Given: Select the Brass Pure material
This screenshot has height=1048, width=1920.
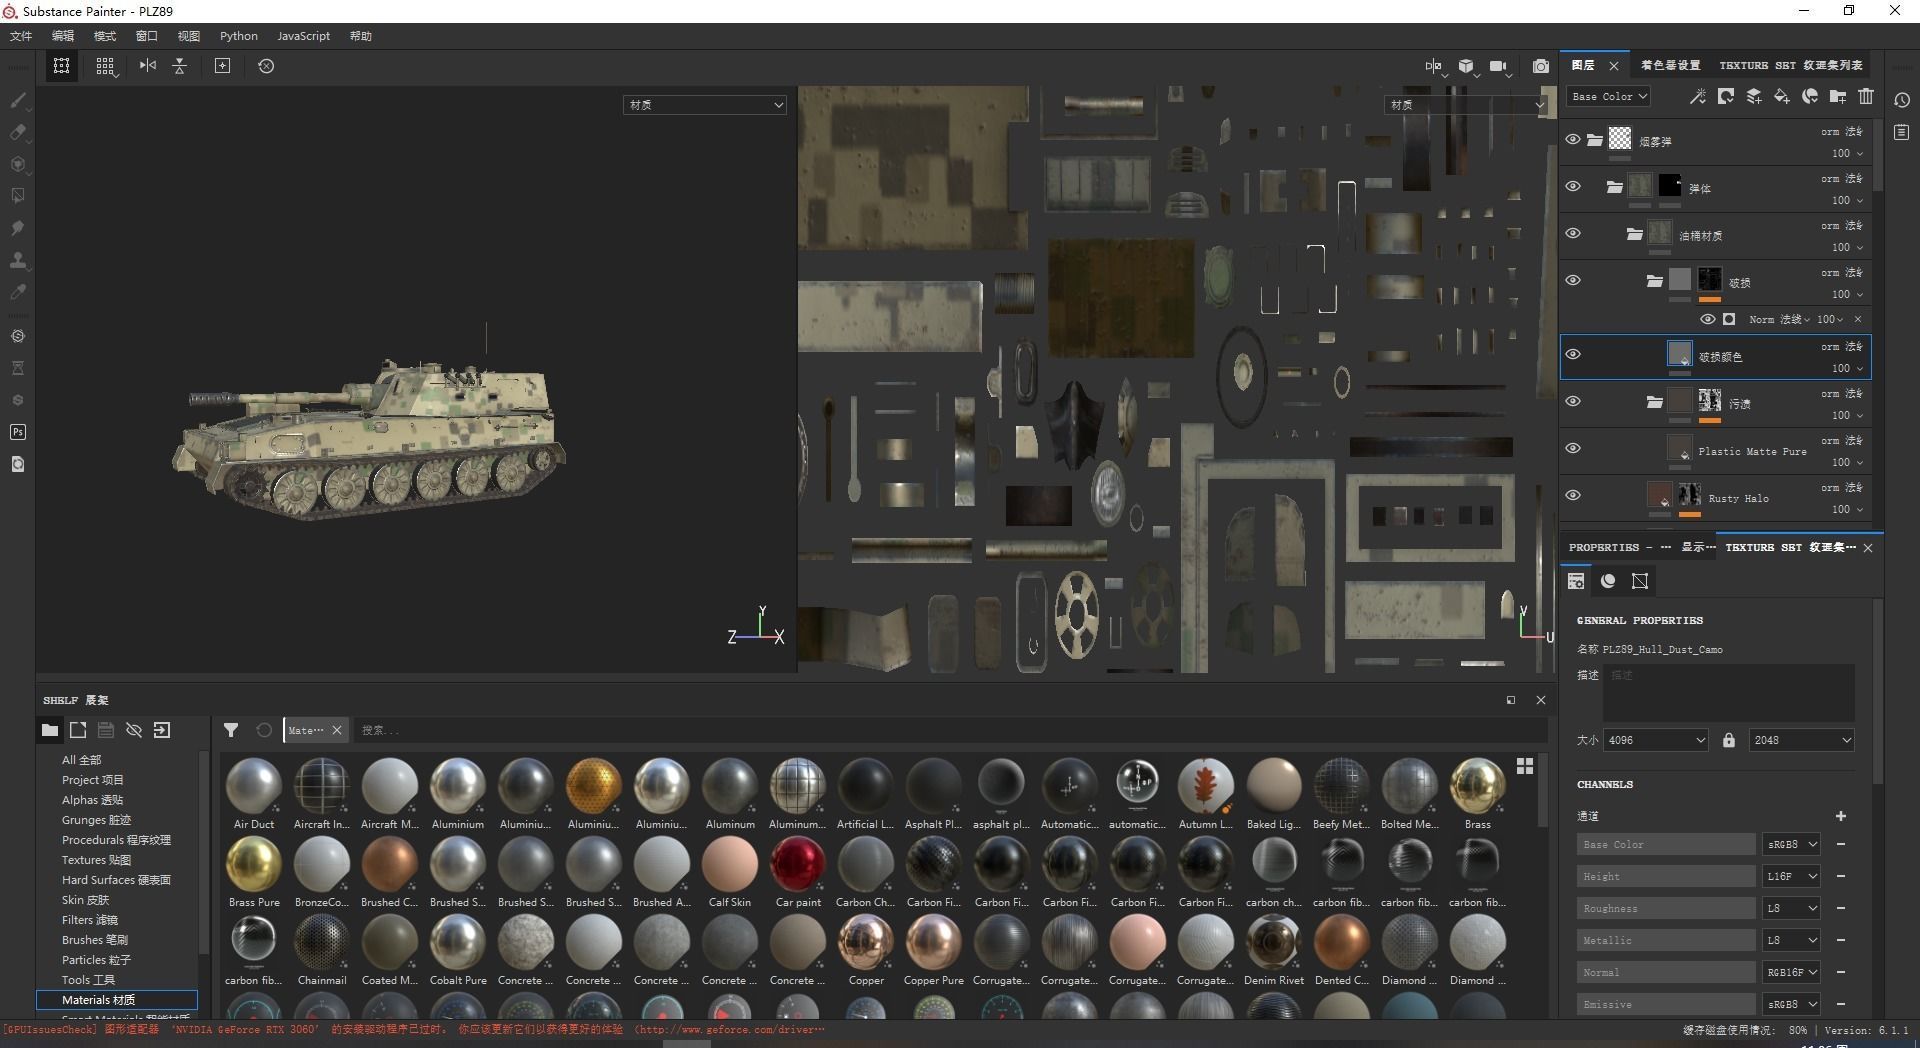Looking at the screenshot, I should [254, 871].
